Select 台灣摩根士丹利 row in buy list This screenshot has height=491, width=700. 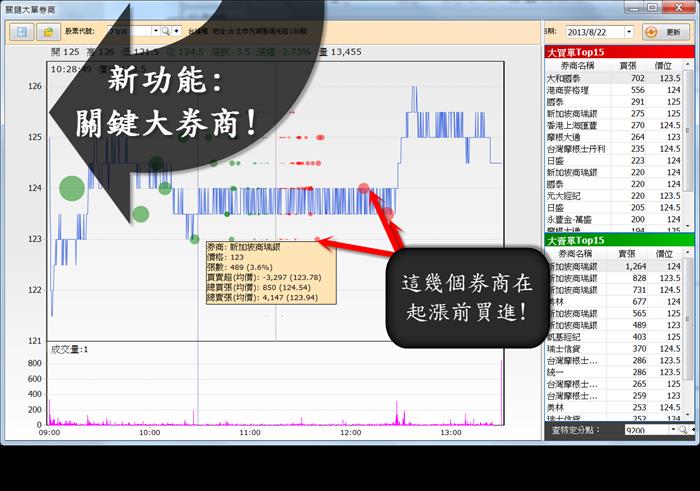[614, 149]
